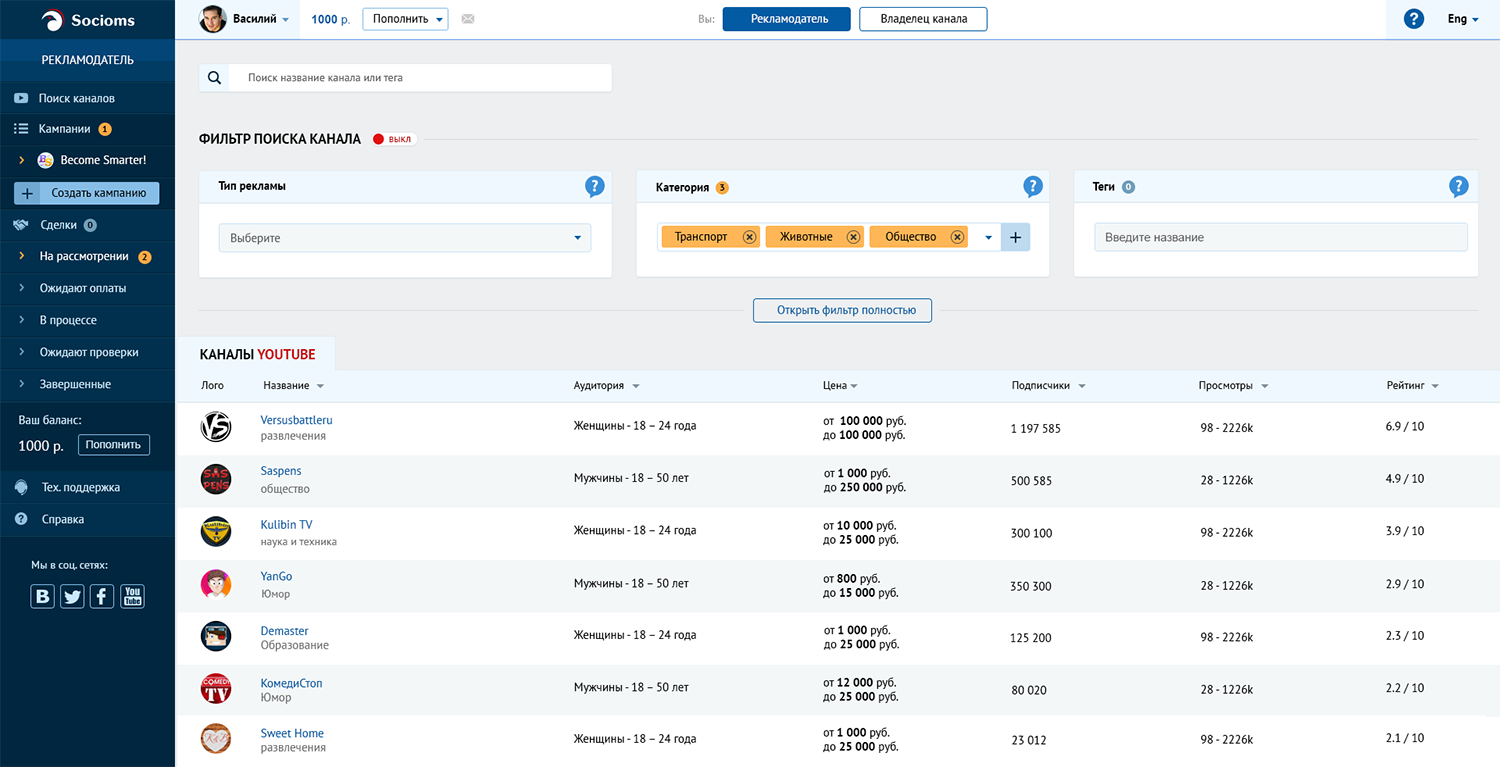Open the Выберите ad type dropdown
The width and height of the screenshot is (1500, 767).
405,238
